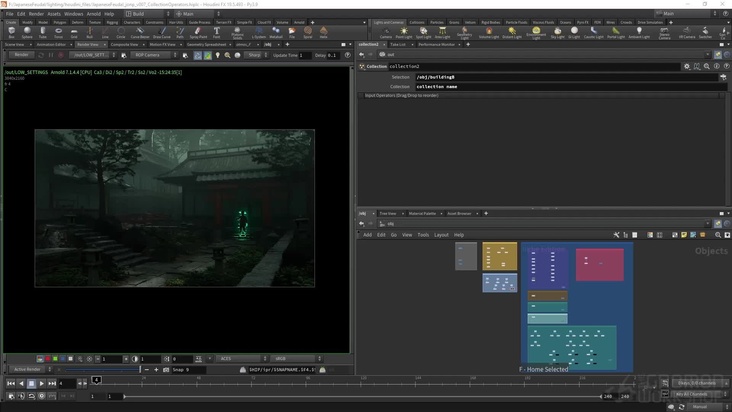Click the playback range slider bar

coord(362,397)
